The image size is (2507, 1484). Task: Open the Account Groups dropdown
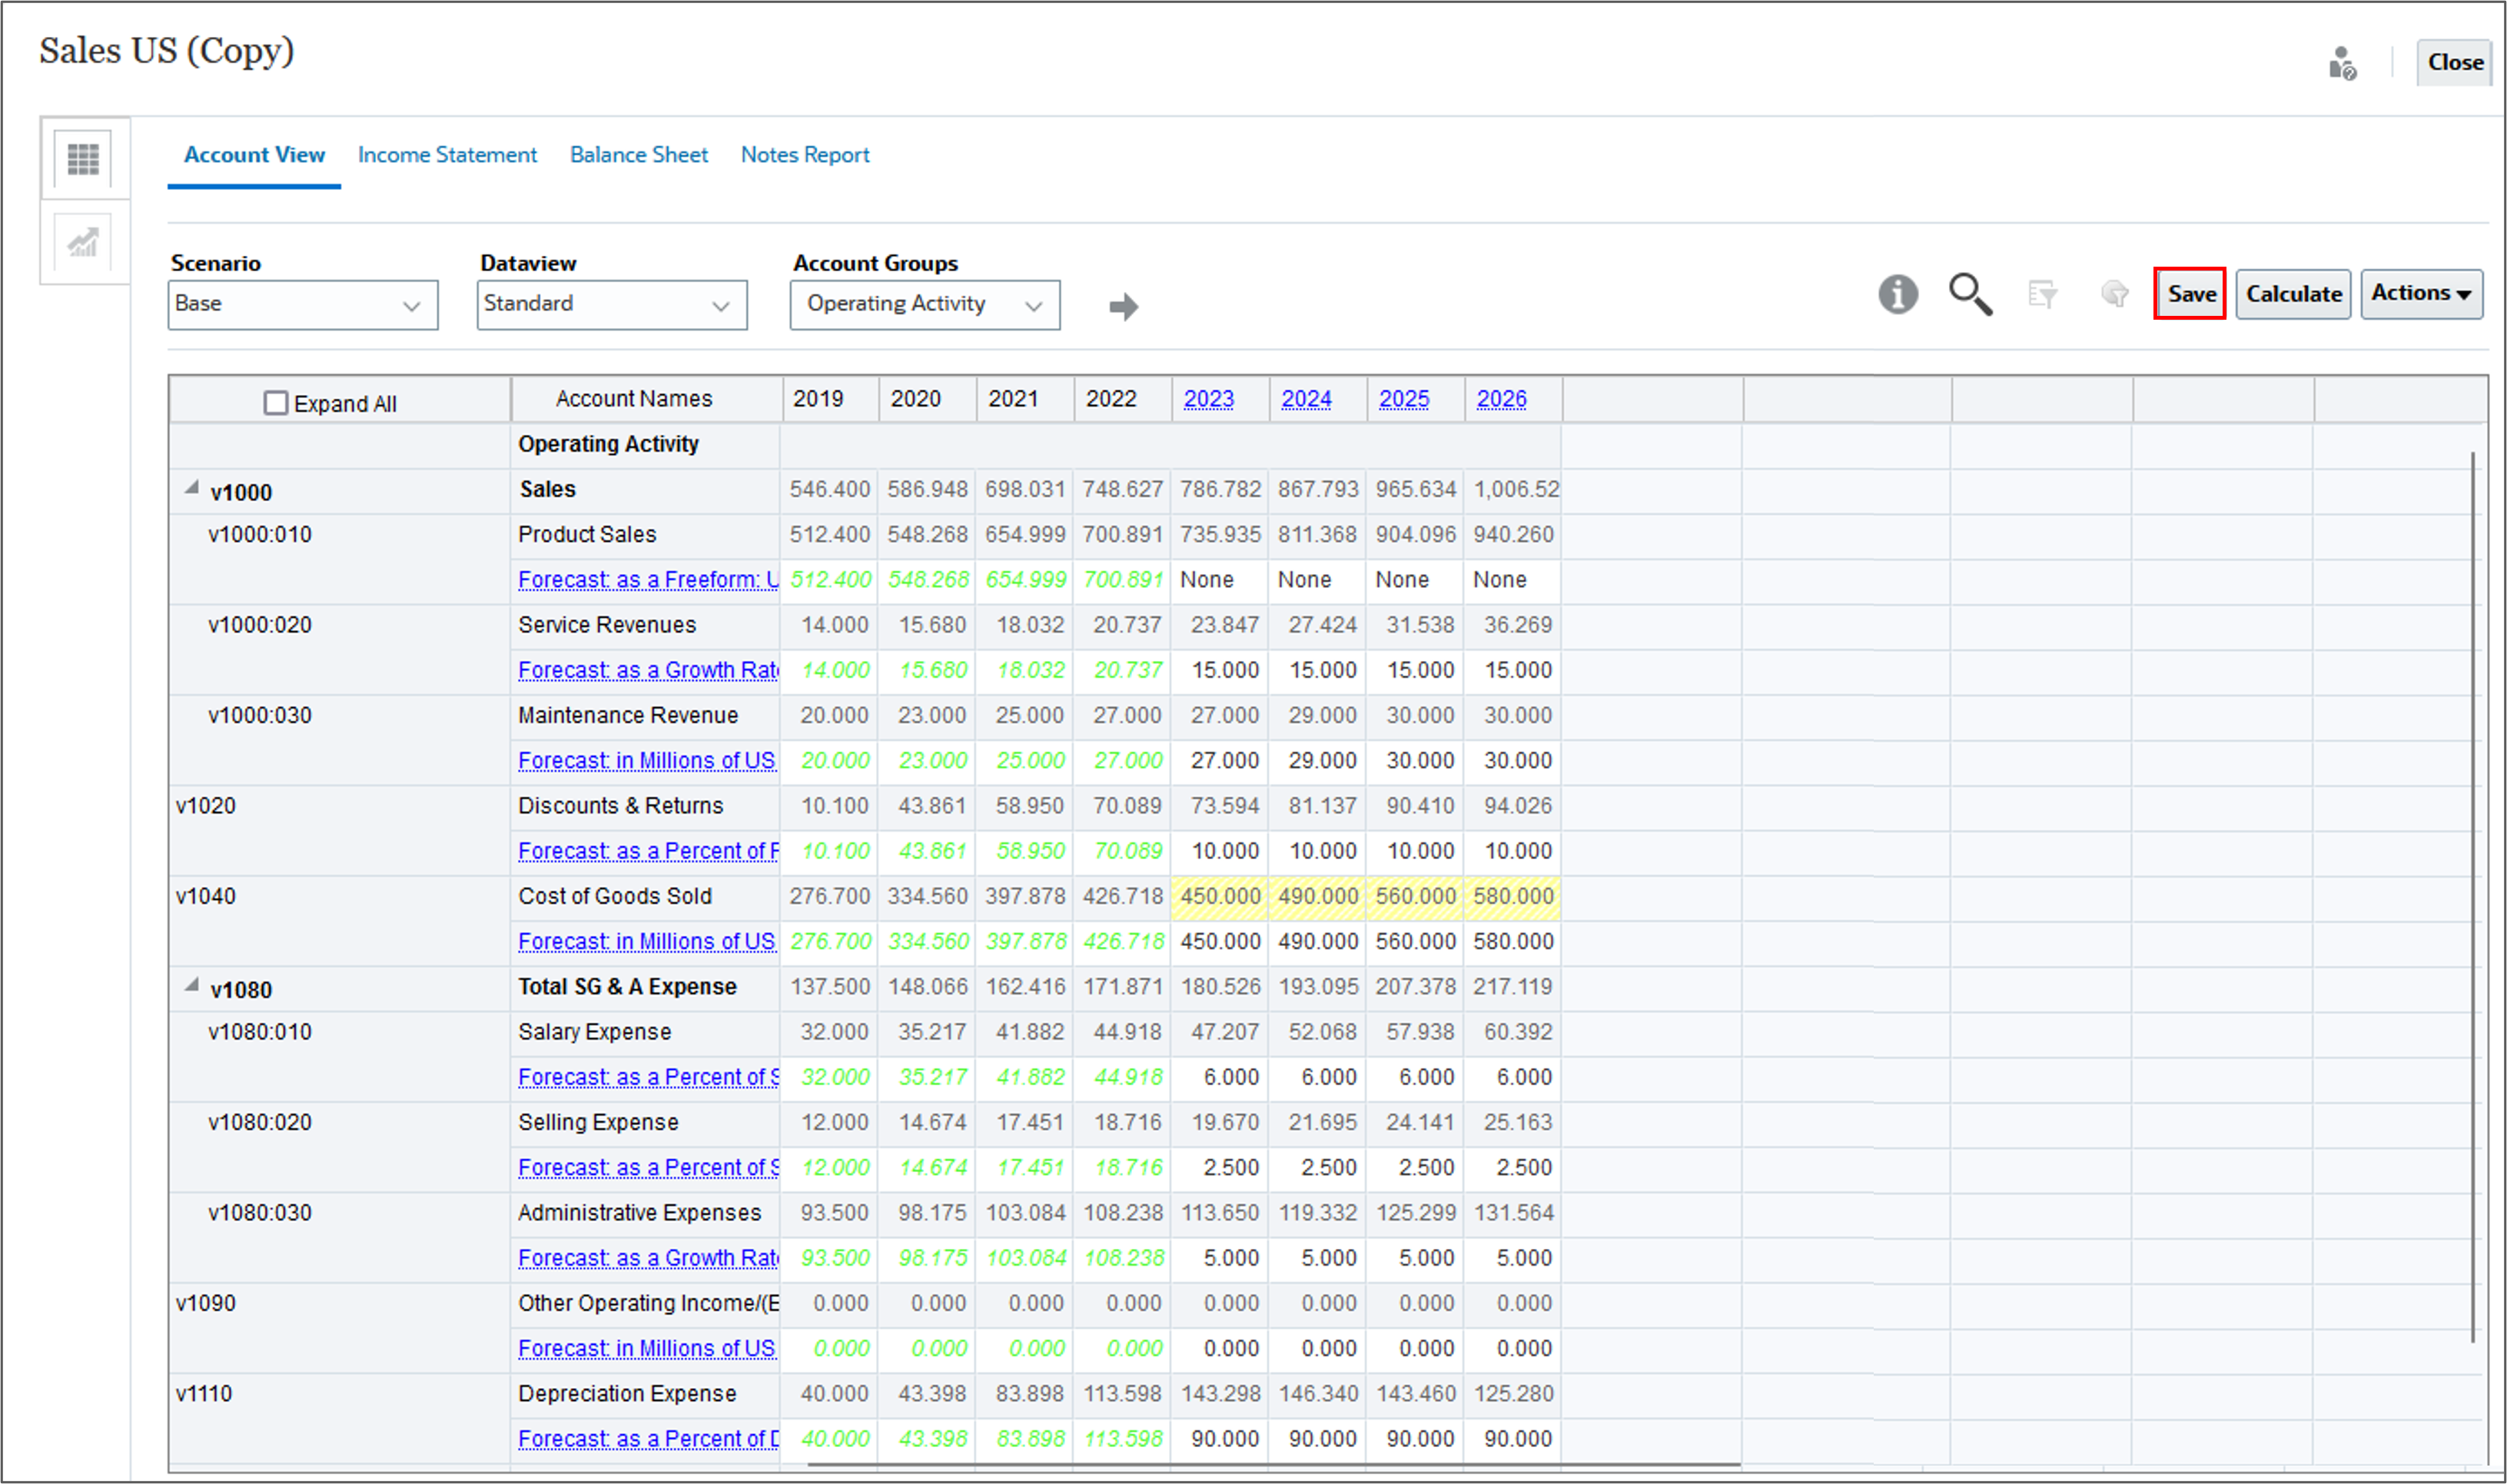tap(924, 304)
